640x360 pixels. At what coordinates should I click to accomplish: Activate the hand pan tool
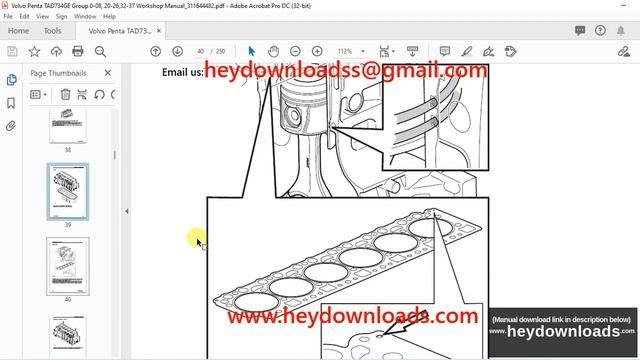tap(273, 51)
